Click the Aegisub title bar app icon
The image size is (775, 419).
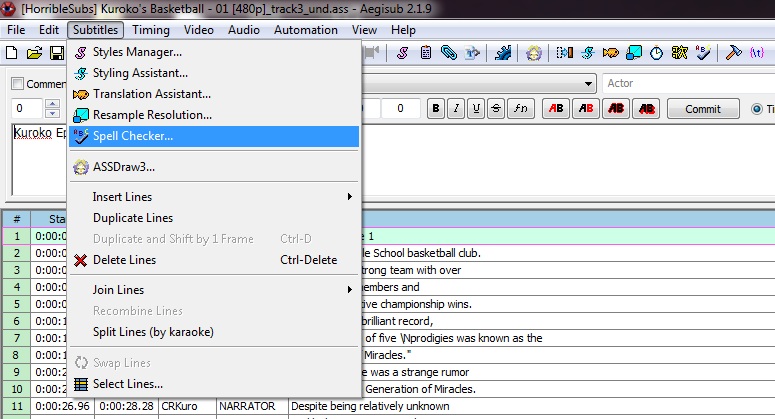tap(9, 9)
